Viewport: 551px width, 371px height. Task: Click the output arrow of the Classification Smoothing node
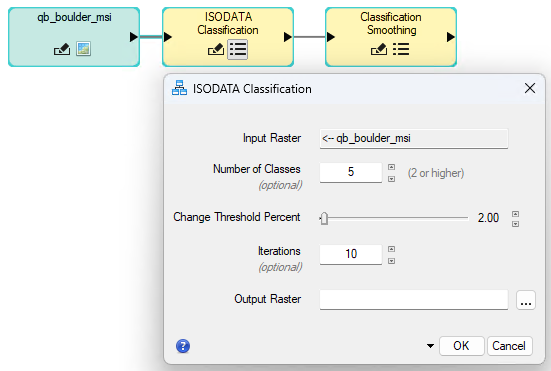point(450,37)
